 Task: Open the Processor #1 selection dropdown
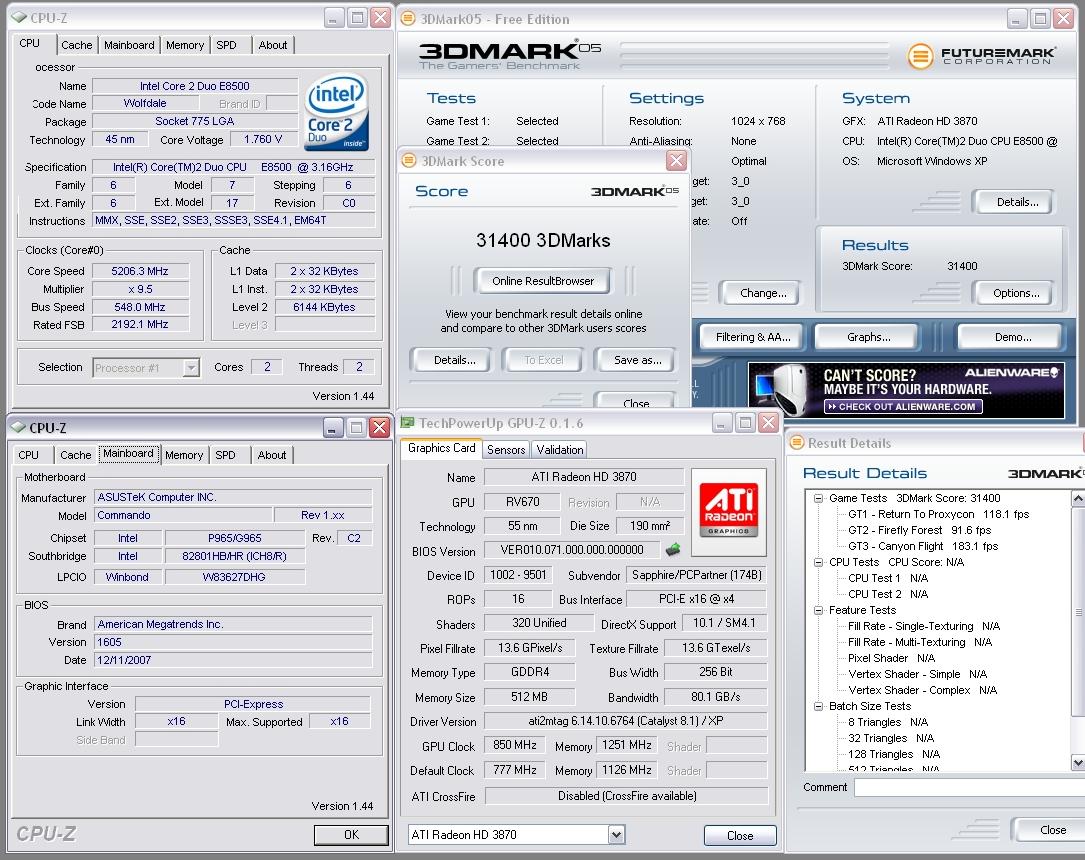tap(191, 367)
